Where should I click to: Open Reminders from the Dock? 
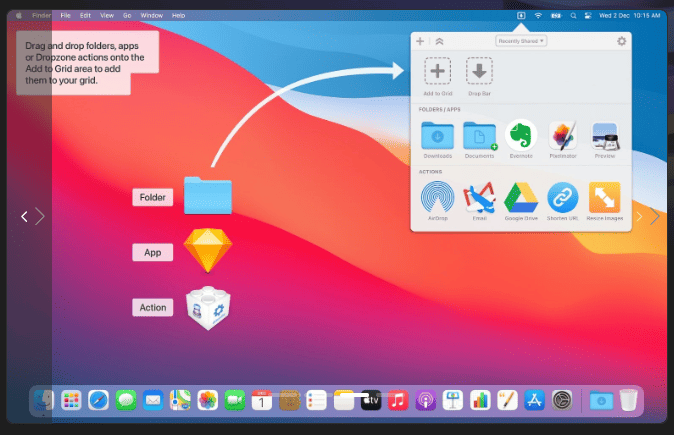click(x=316, y=401)
